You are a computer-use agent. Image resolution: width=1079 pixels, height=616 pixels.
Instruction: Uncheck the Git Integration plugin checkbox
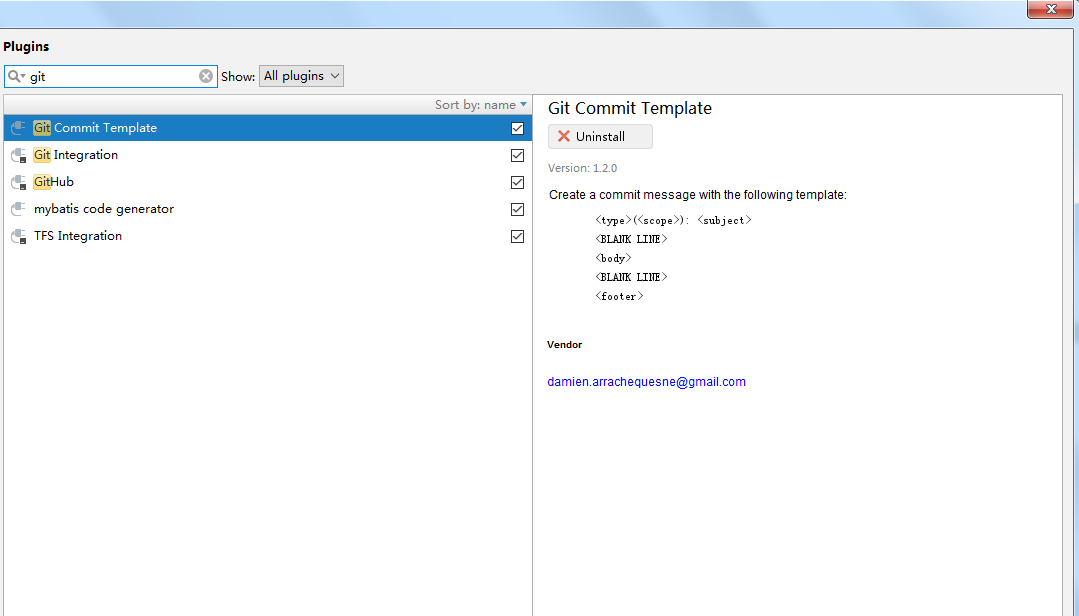tap(517, 155)
